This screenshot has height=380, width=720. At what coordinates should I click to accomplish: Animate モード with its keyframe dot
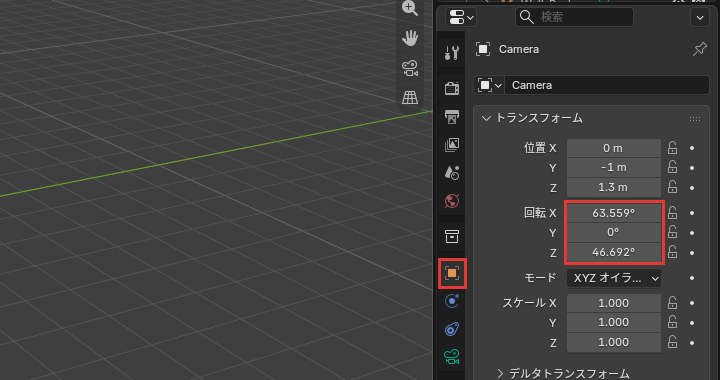click(x=692, y=278)
